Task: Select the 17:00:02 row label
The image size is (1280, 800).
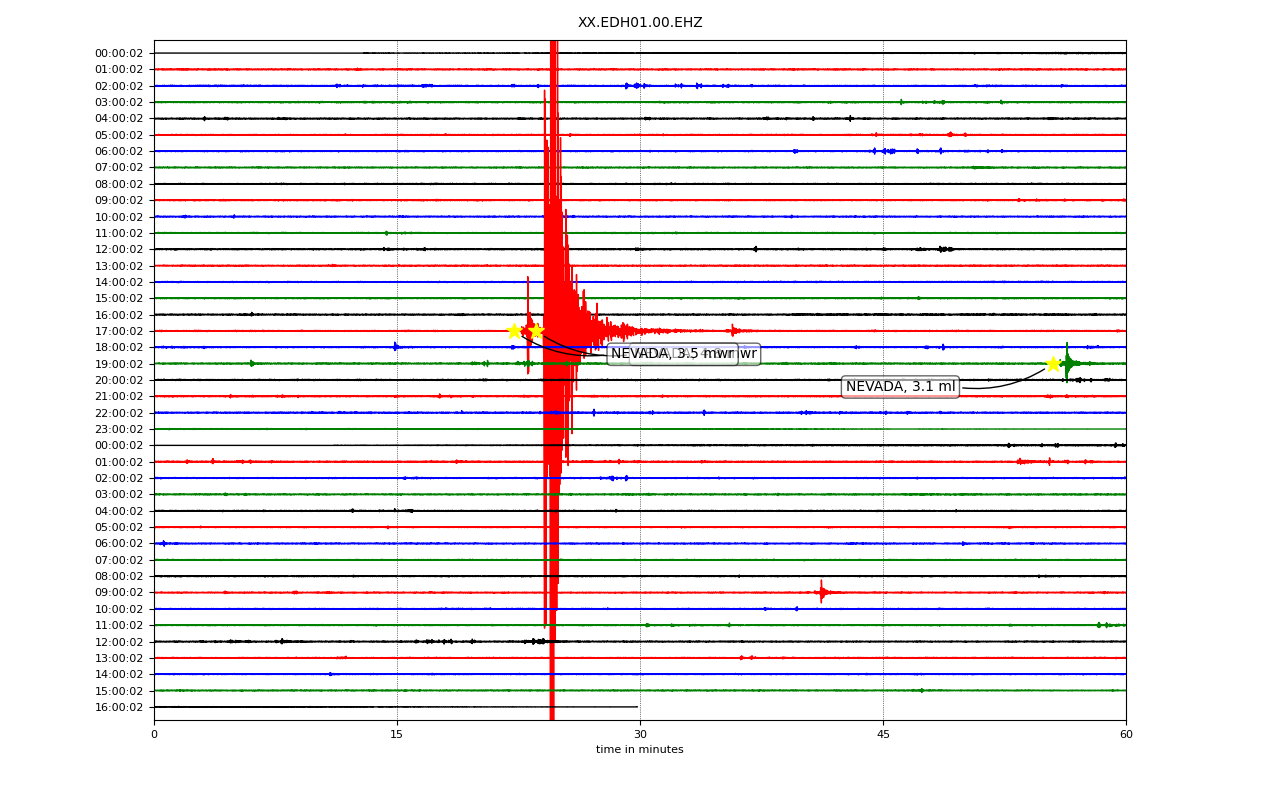Action: coord(119,331)
